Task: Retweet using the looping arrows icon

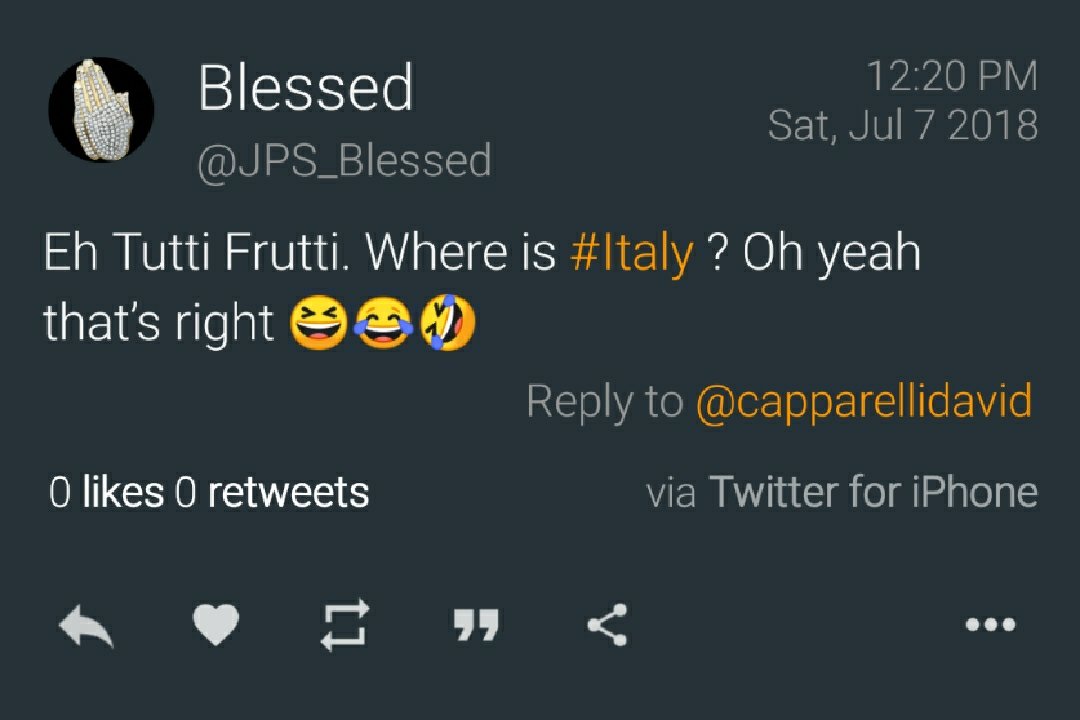Action: pyautogui.click(x=345, y=626)
